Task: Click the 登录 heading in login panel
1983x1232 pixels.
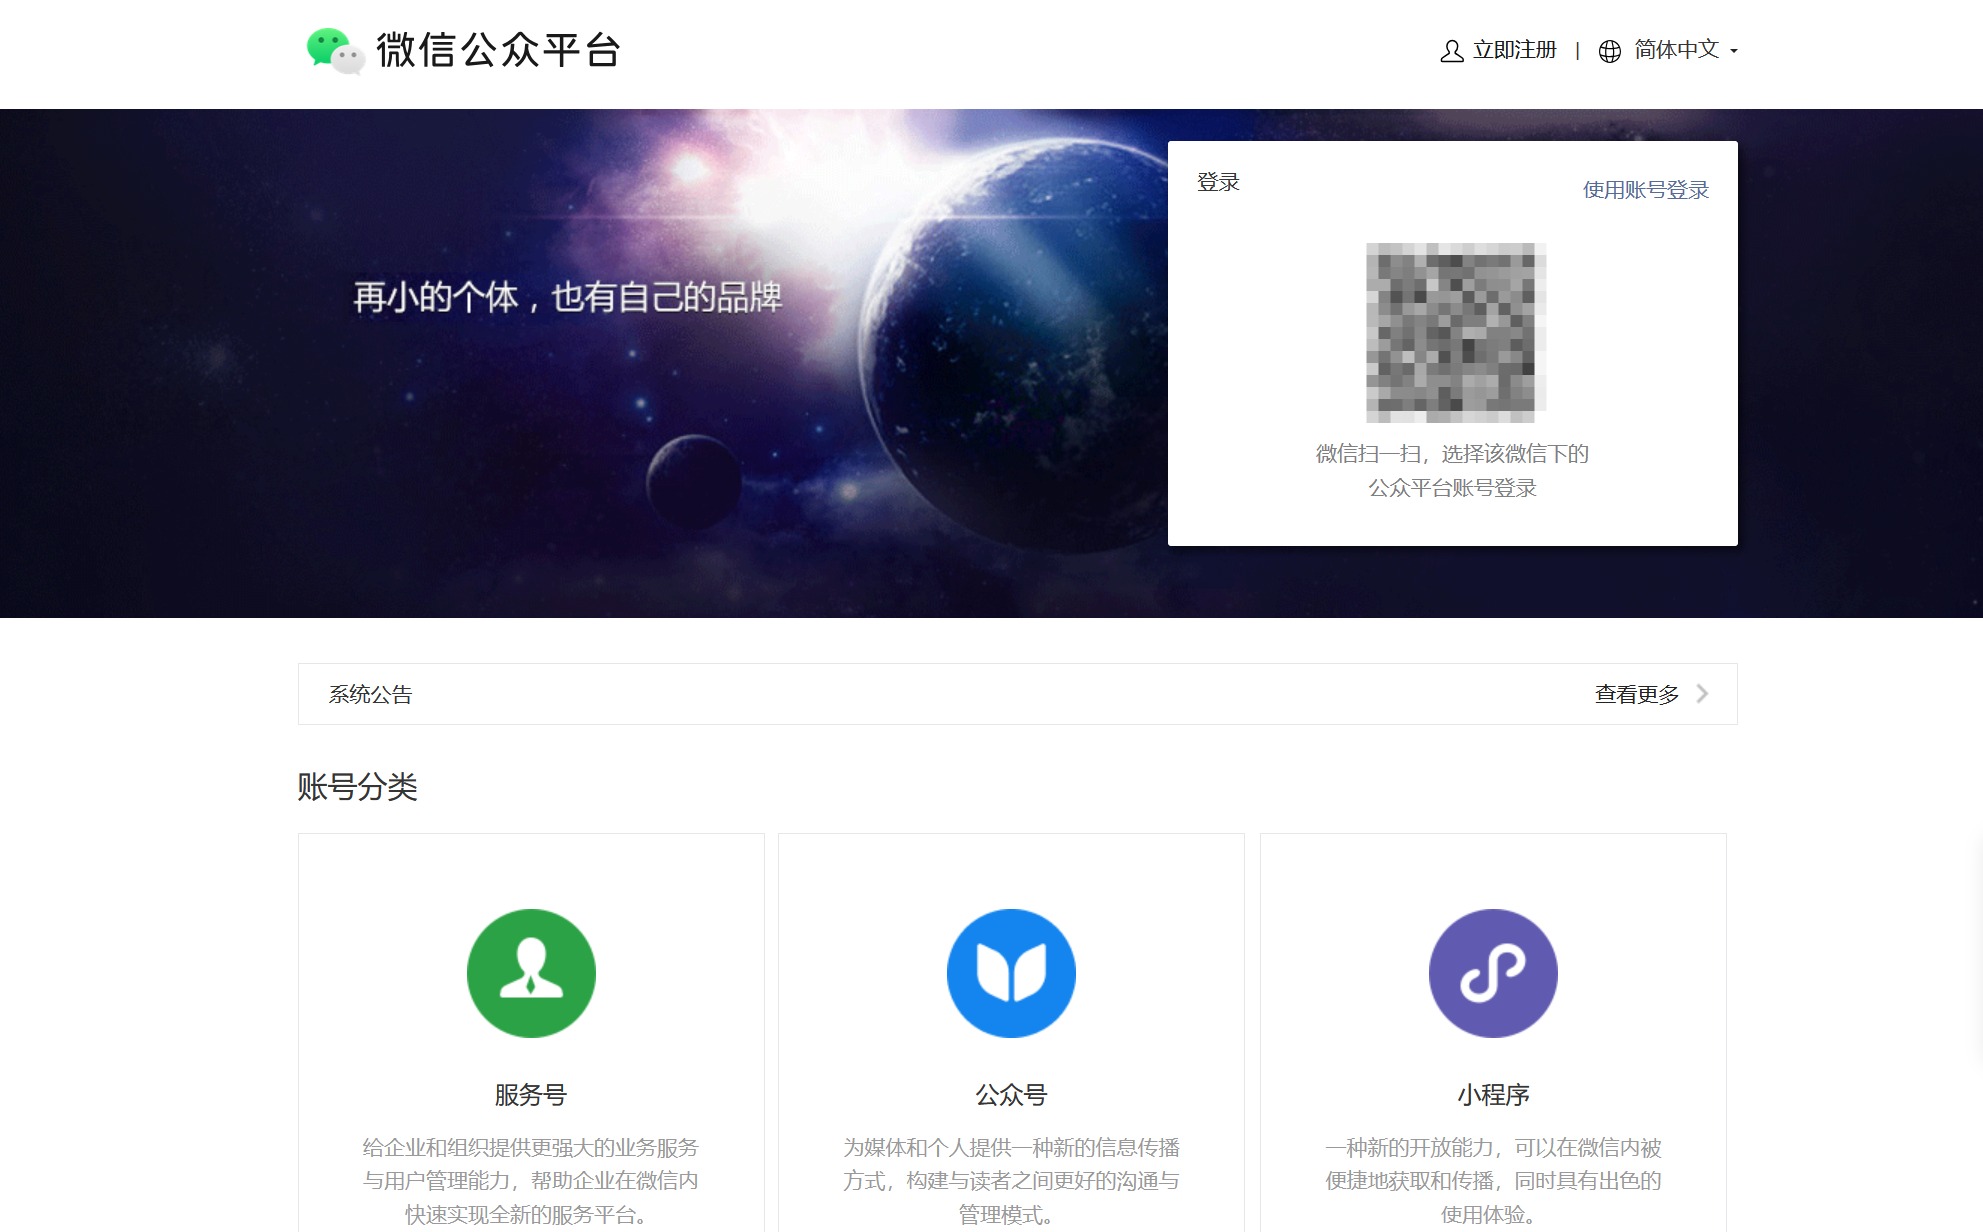Action: (x=1218, y=182)
